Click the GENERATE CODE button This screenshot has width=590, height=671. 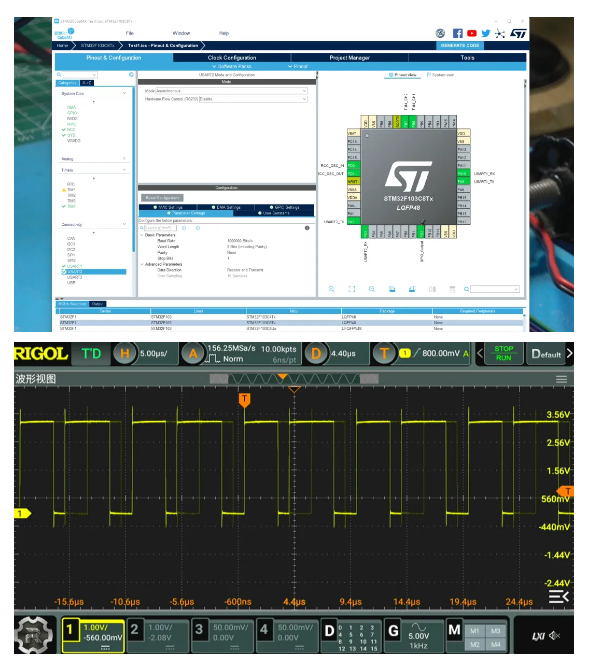click(460, 45)
